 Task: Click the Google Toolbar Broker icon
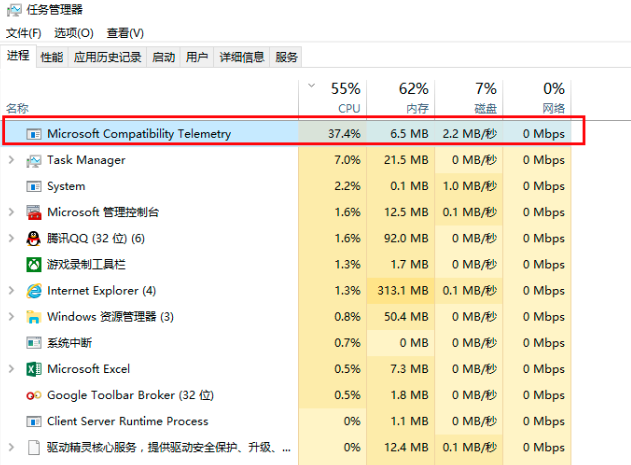(x=34, y=395)
